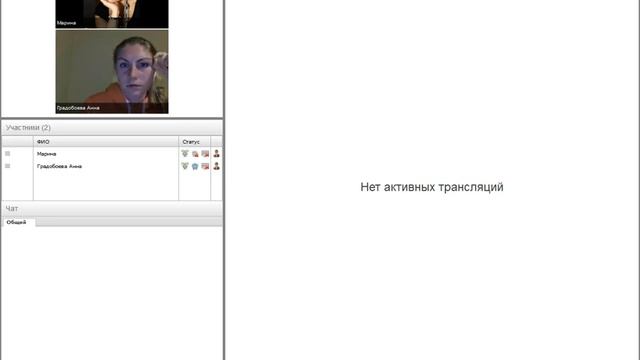Click user profile icon in Марина row

point(216,153)
